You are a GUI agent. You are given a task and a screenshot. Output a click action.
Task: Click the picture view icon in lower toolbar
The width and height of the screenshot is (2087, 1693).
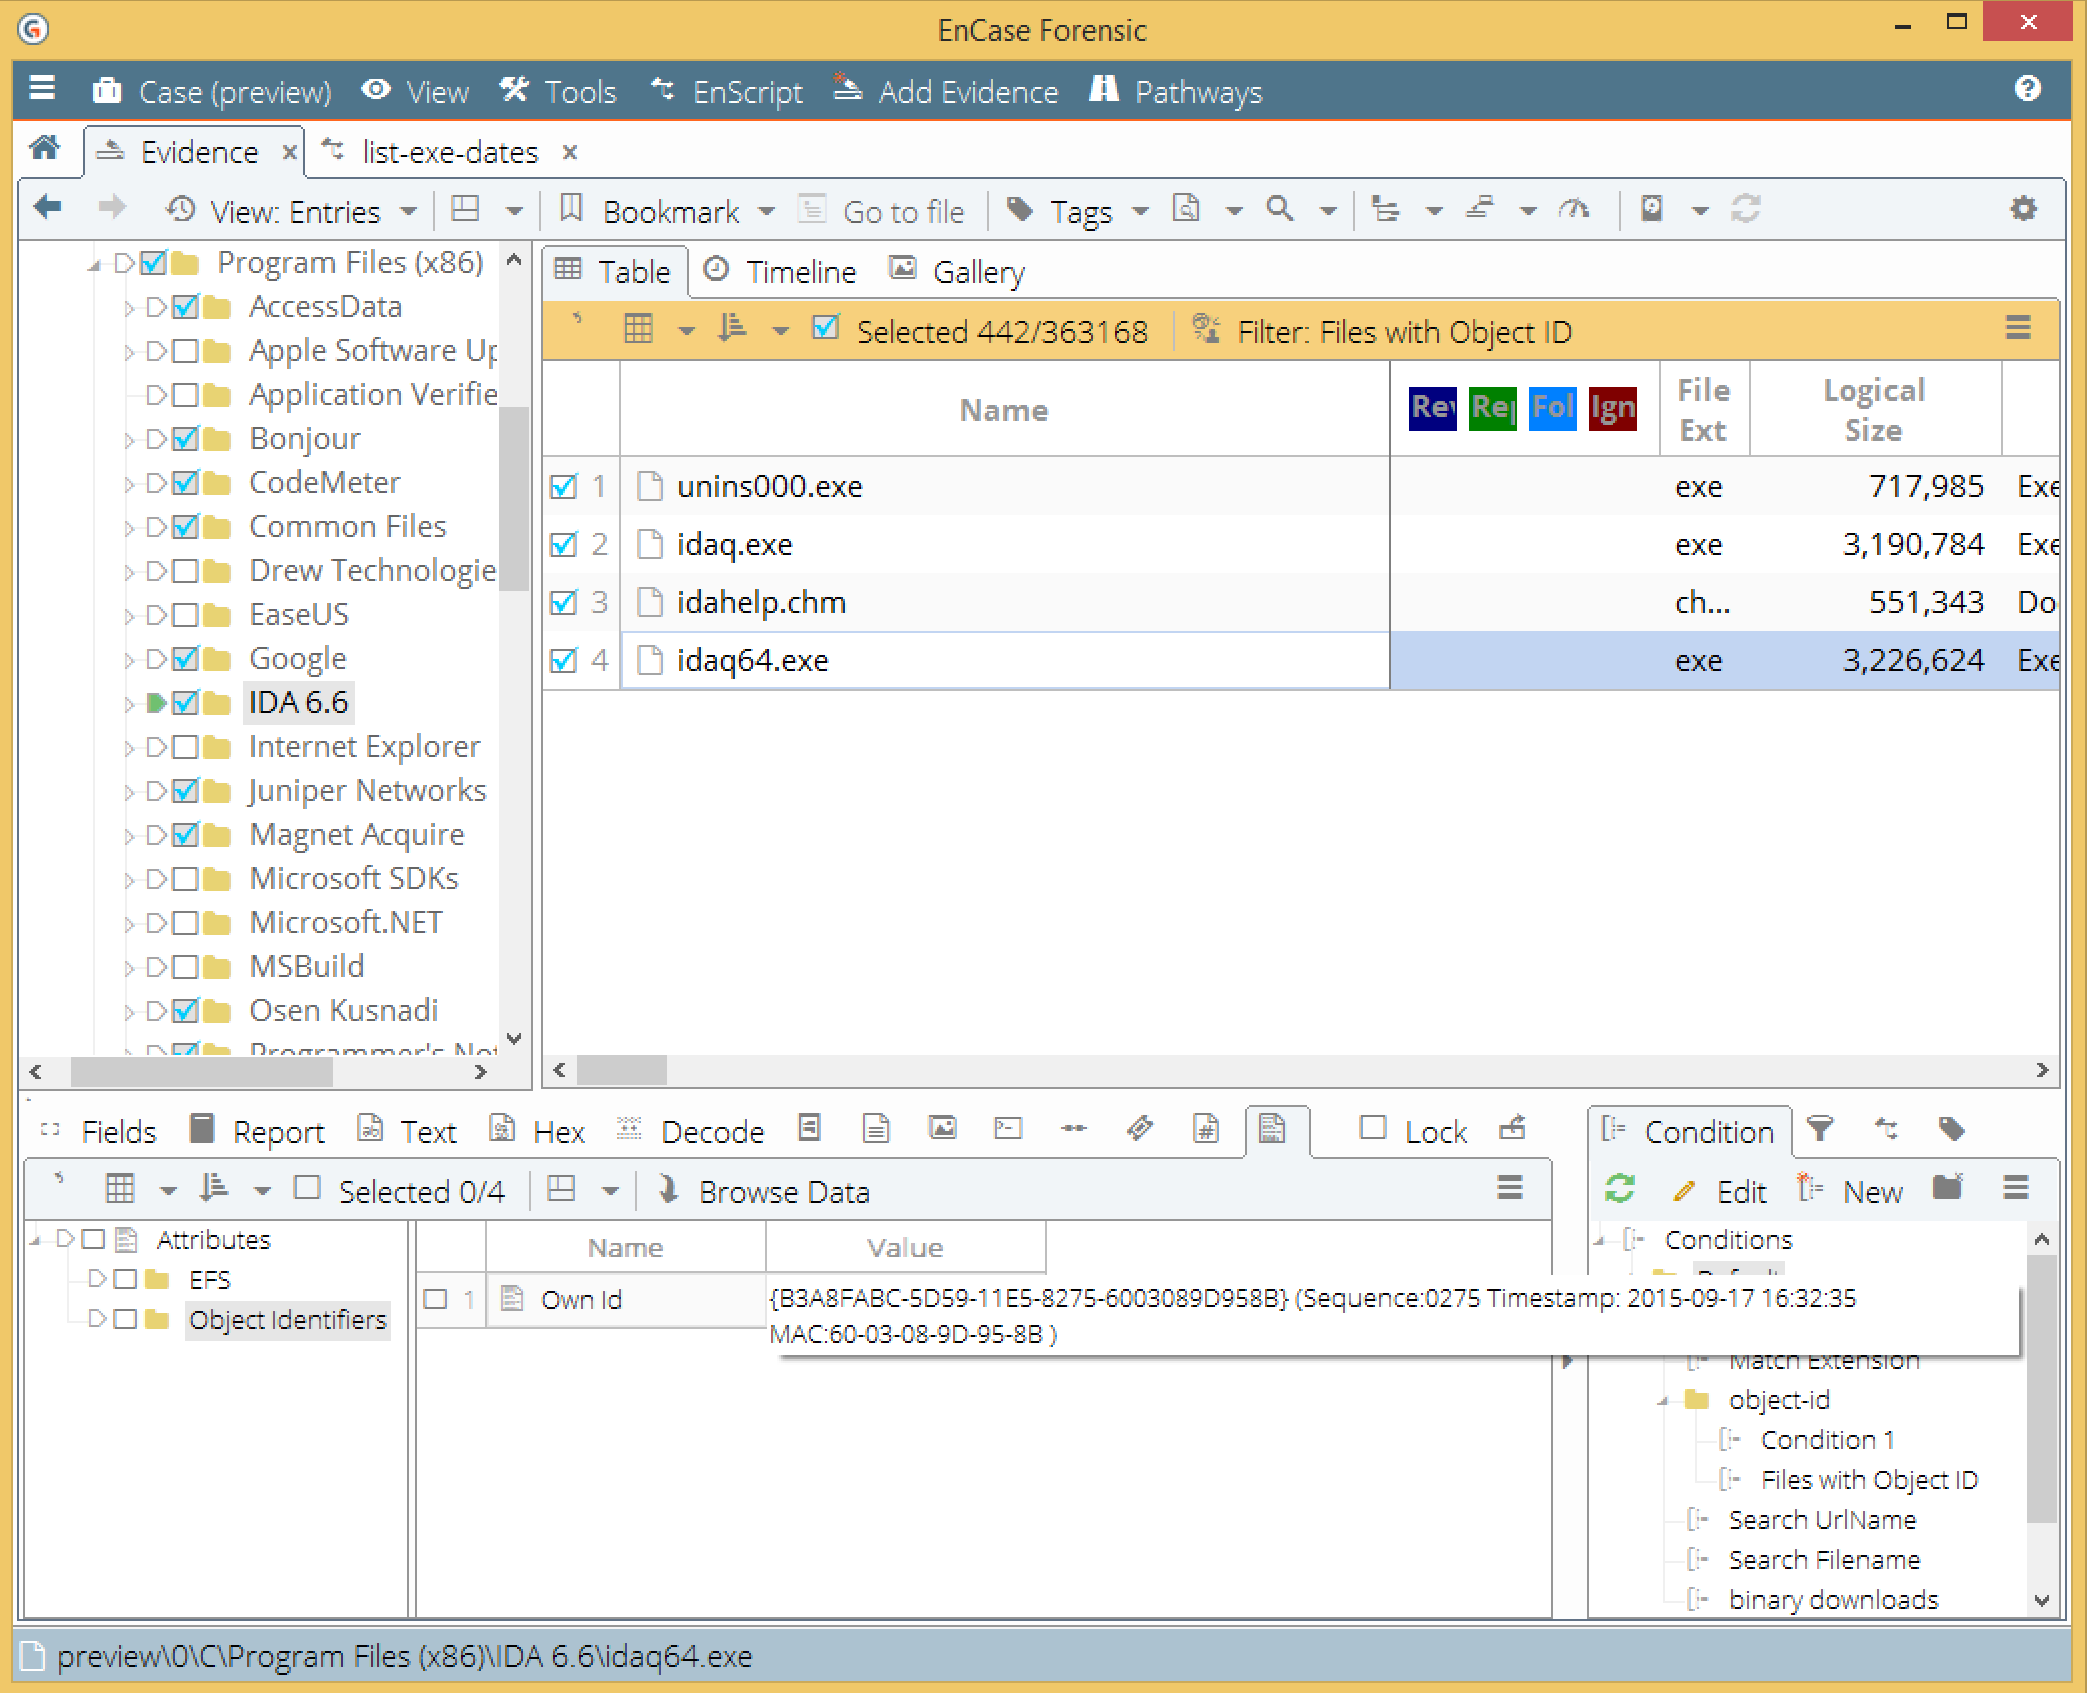(942, 1129)
